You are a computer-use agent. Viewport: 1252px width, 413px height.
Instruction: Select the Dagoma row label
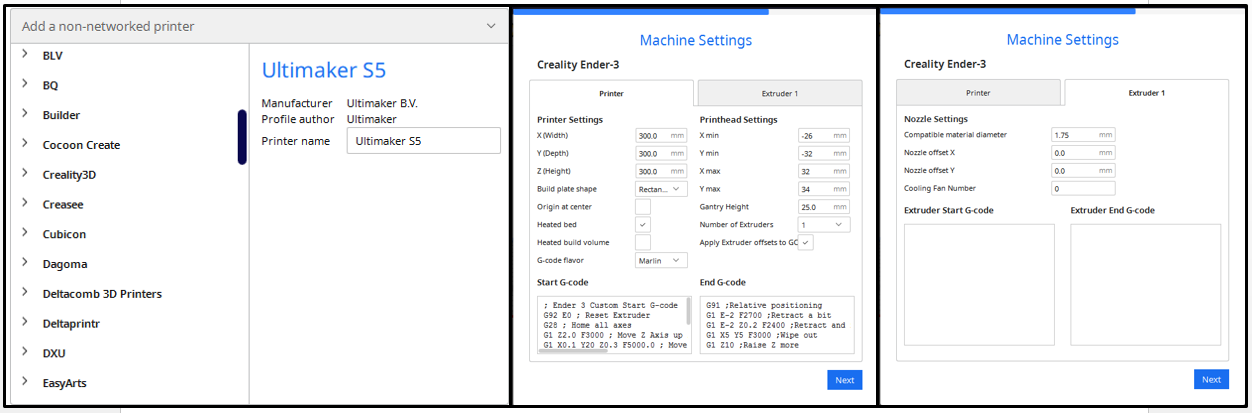[x=65, y=264]
